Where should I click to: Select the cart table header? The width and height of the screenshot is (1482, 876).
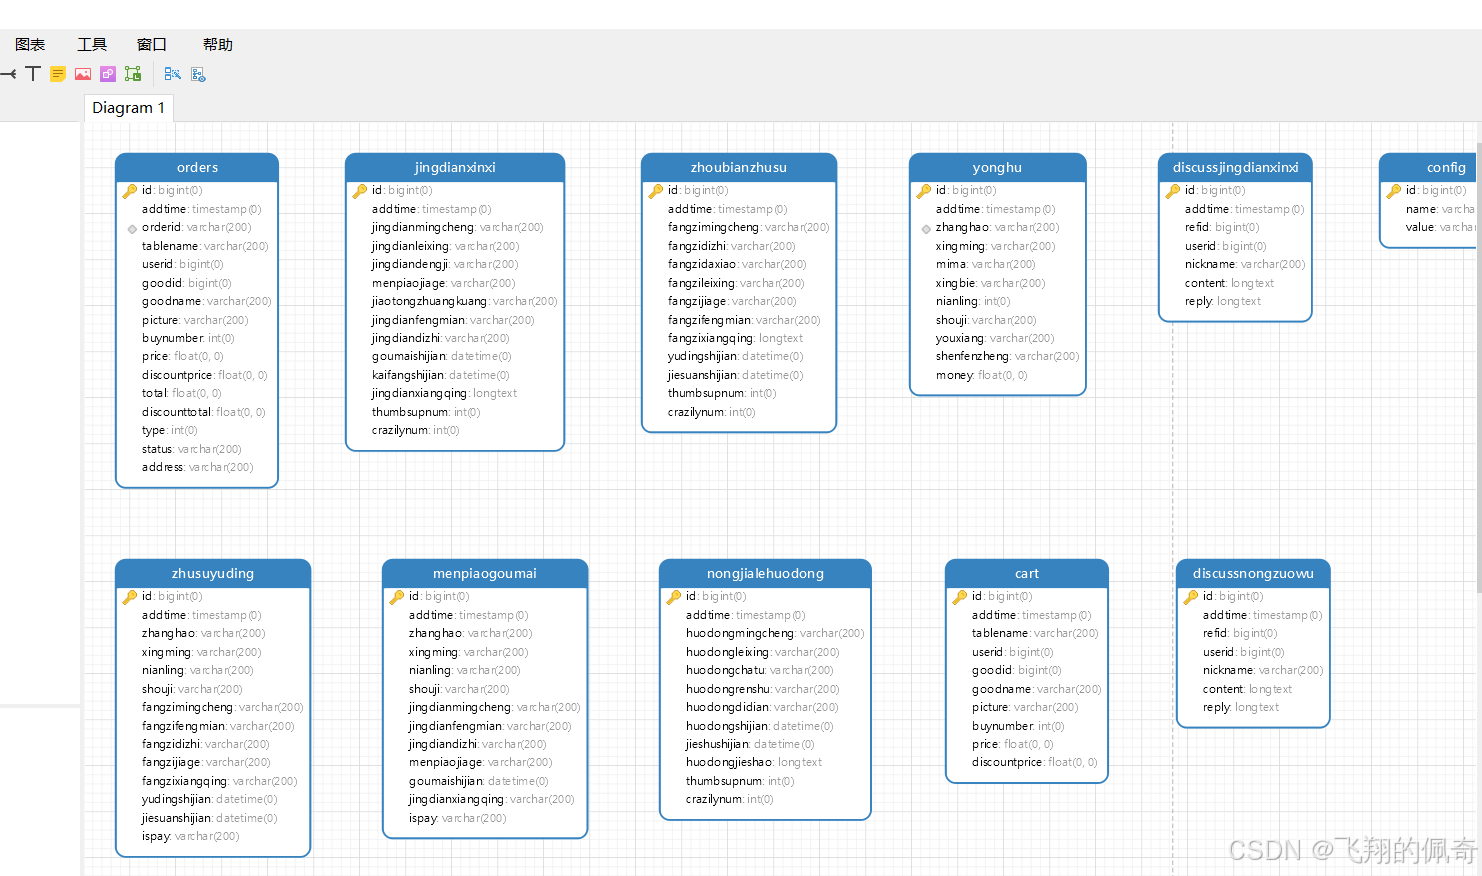[x=1027, y=573]
